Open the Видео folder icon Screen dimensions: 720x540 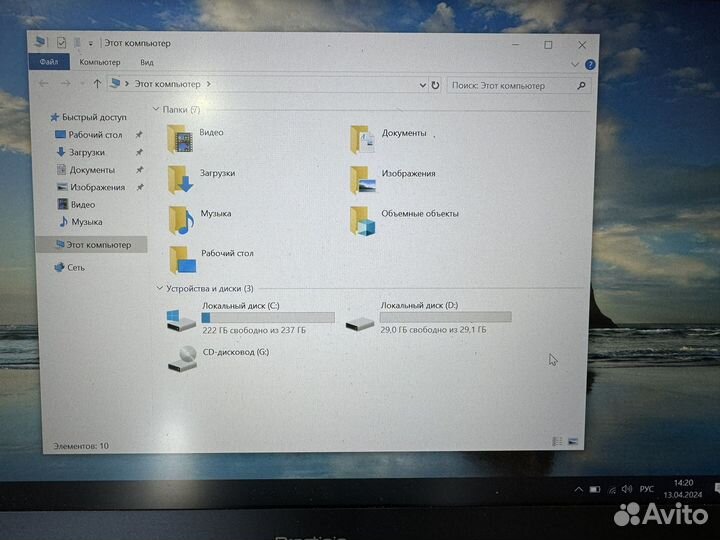point(180,139)
